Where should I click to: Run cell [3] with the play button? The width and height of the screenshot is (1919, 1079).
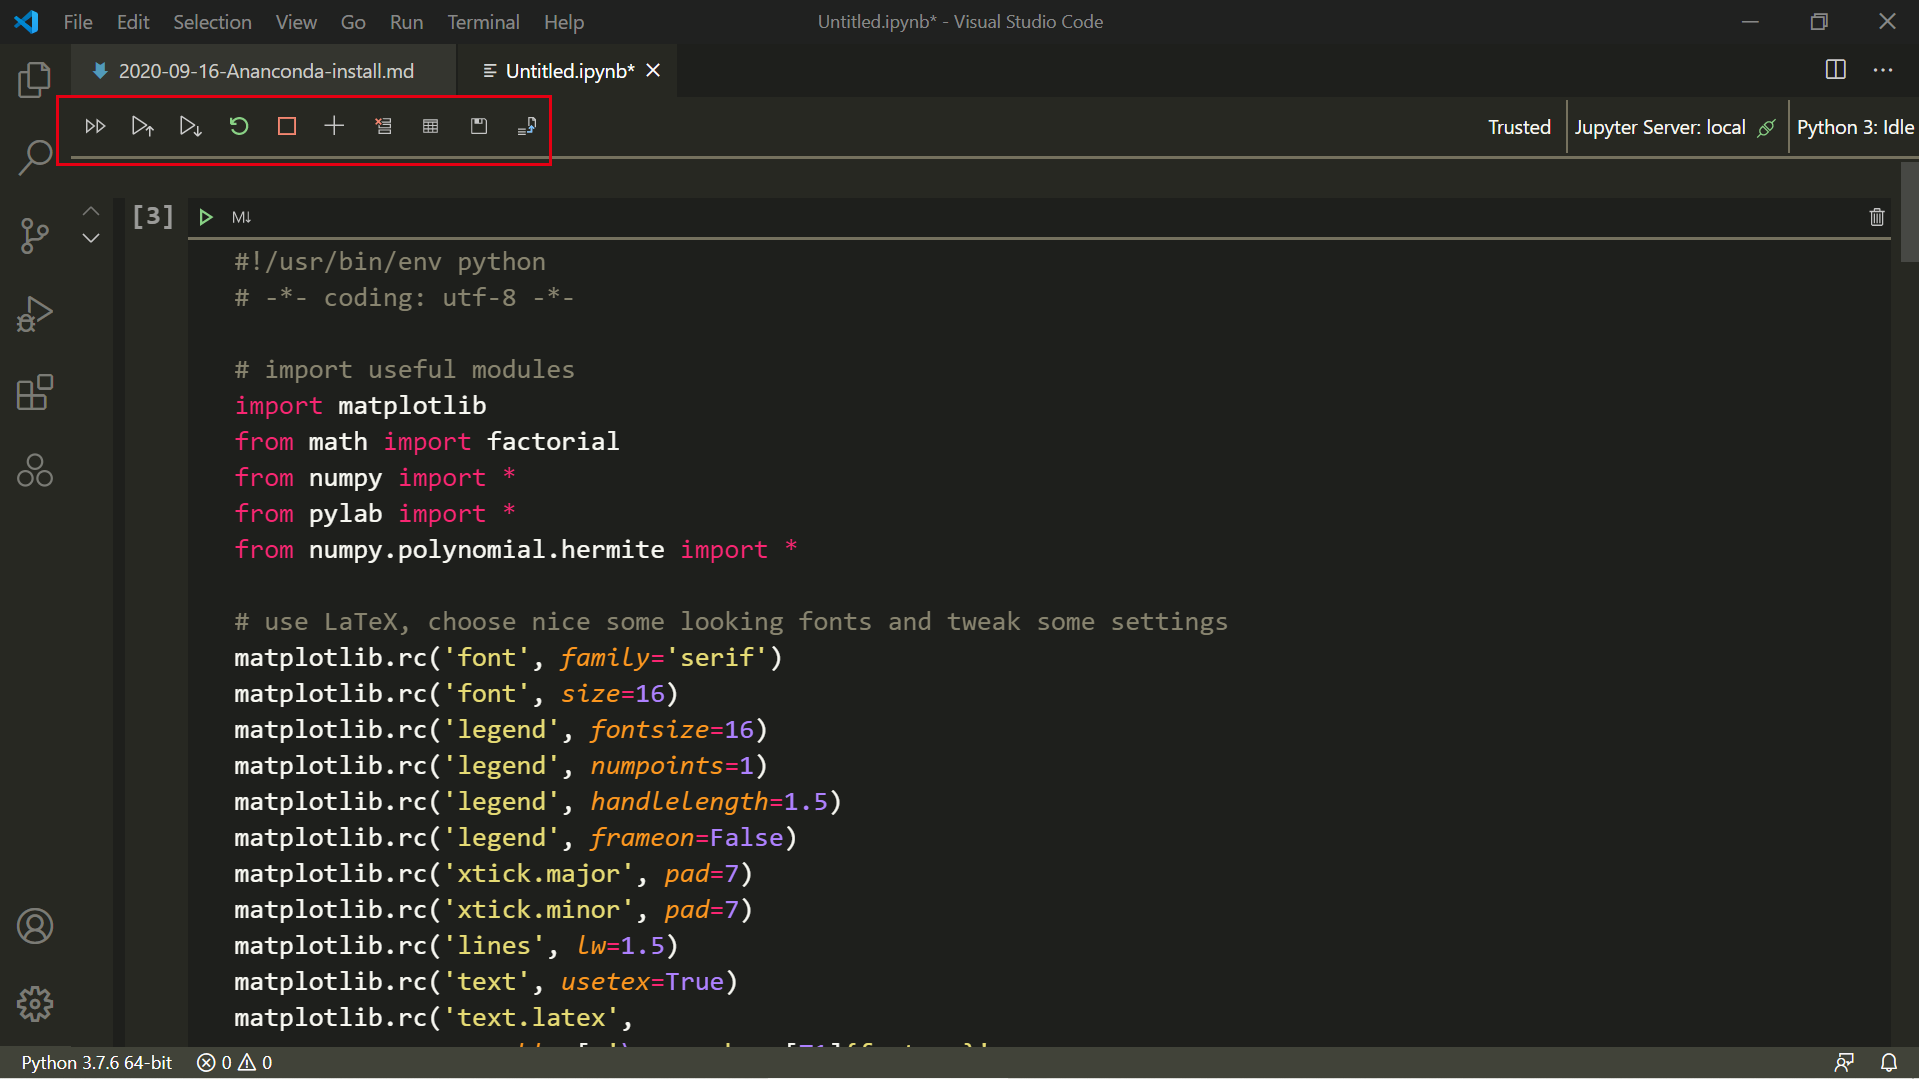[x=206, y=217]
